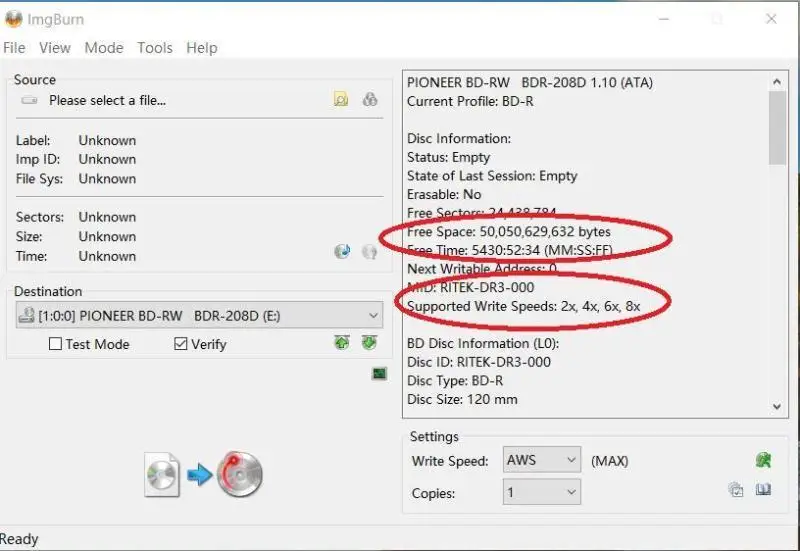This screenshot has width=800, height=551.
Task: Click 'Status: Empty' line
Action: click(448, 157)
